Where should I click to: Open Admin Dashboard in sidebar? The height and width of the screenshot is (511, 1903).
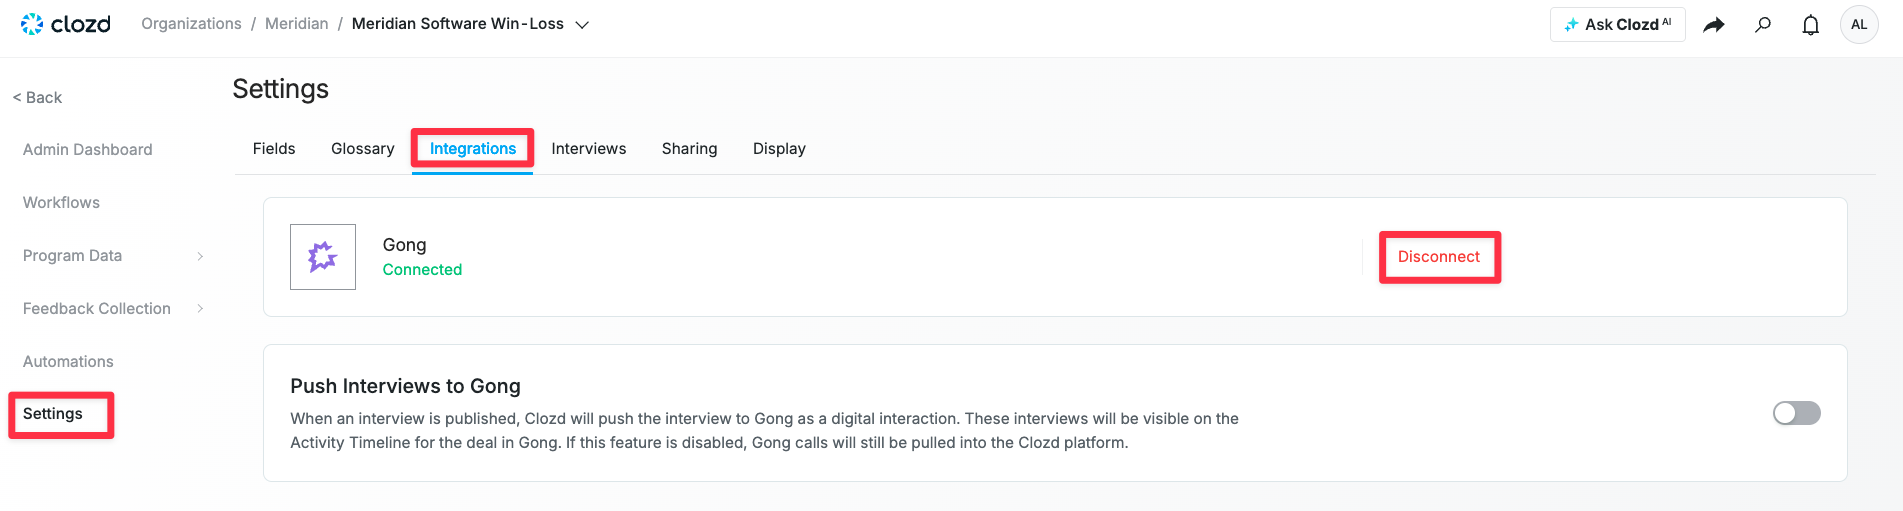point(88,150)
